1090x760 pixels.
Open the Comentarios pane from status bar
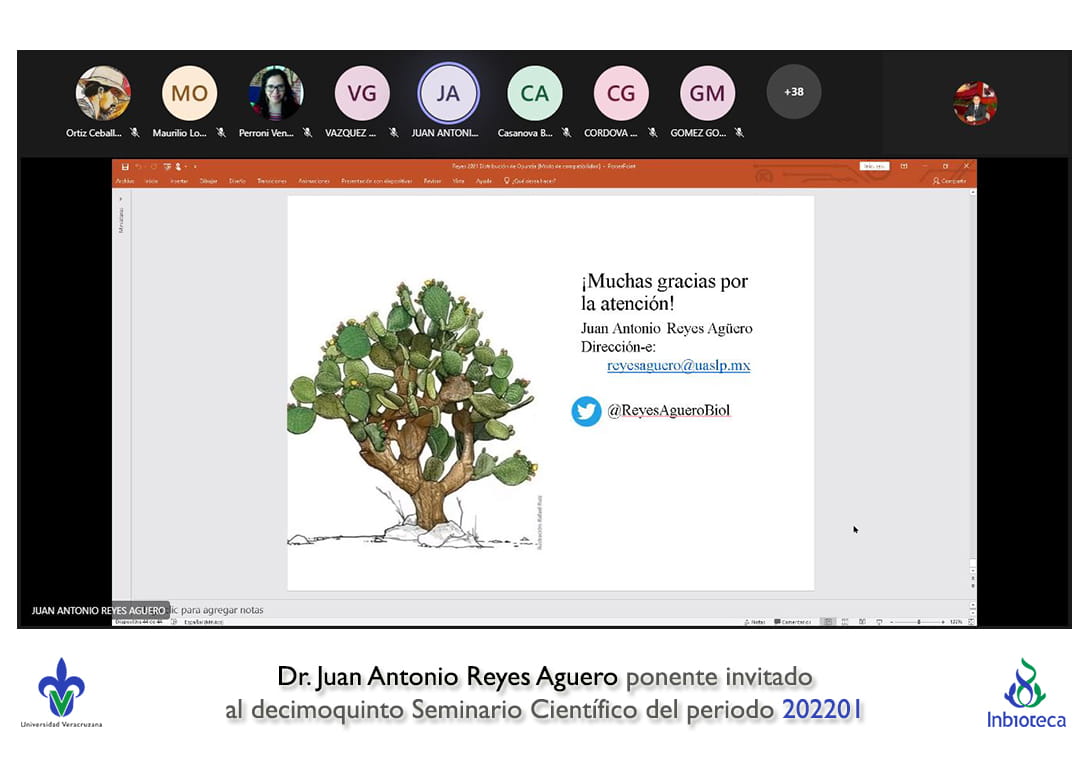pyautogui.click(x=793, y=622)
